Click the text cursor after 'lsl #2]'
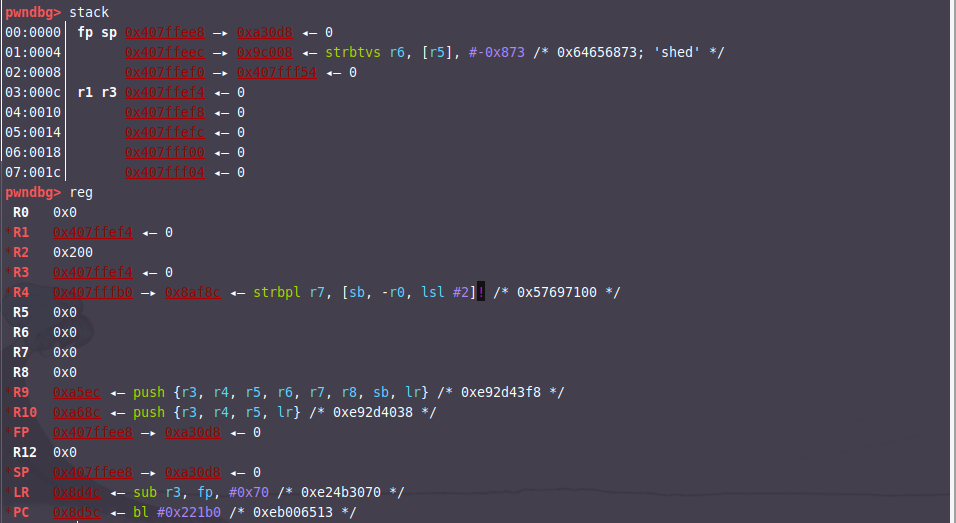This screenshot has height=523, width=956. (x=481, y=292)
